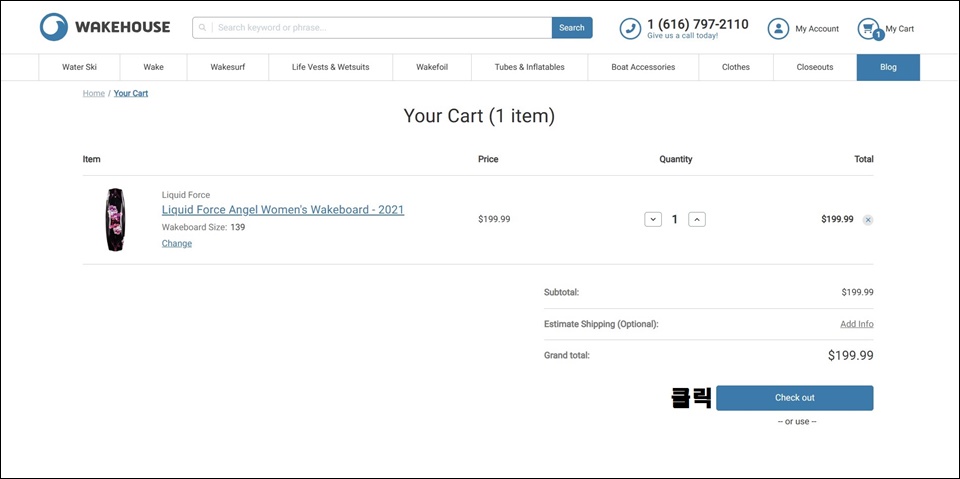This screenshot has width=960, height=479.
Task: Open the Clothes menu
Action: click(x=736, y=67)
